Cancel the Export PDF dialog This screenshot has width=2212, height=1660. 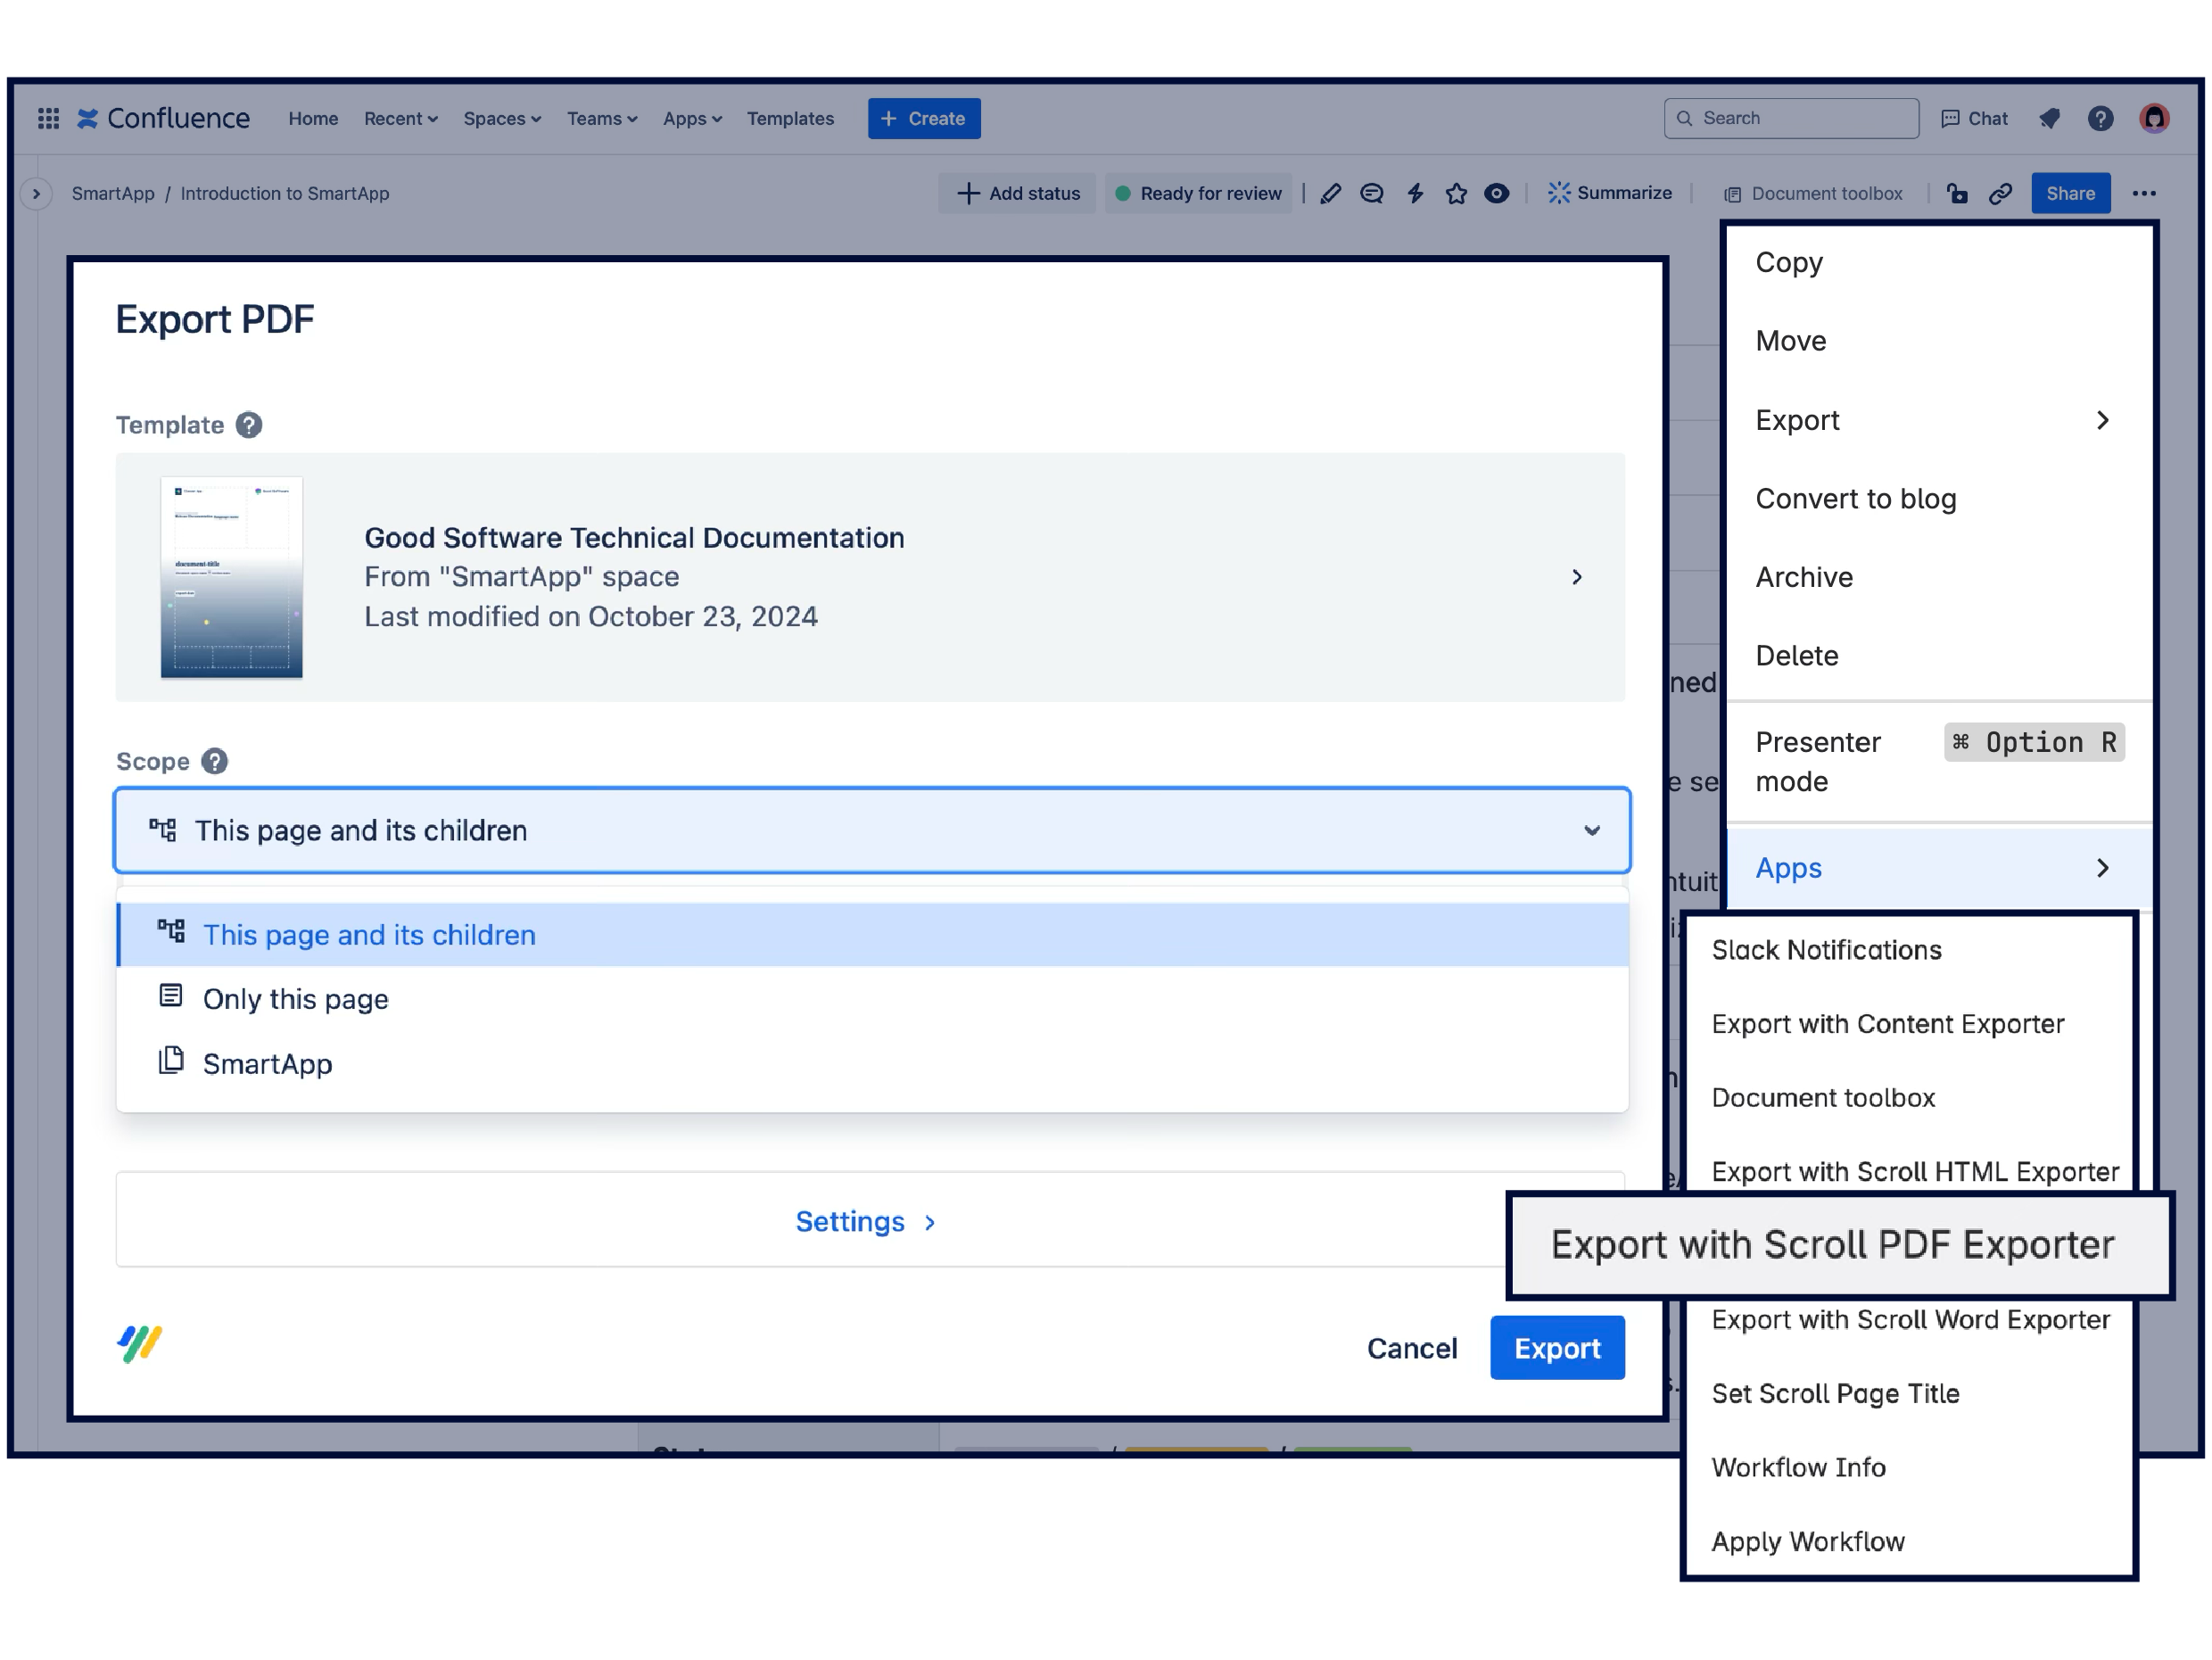coord(1412,1348)
